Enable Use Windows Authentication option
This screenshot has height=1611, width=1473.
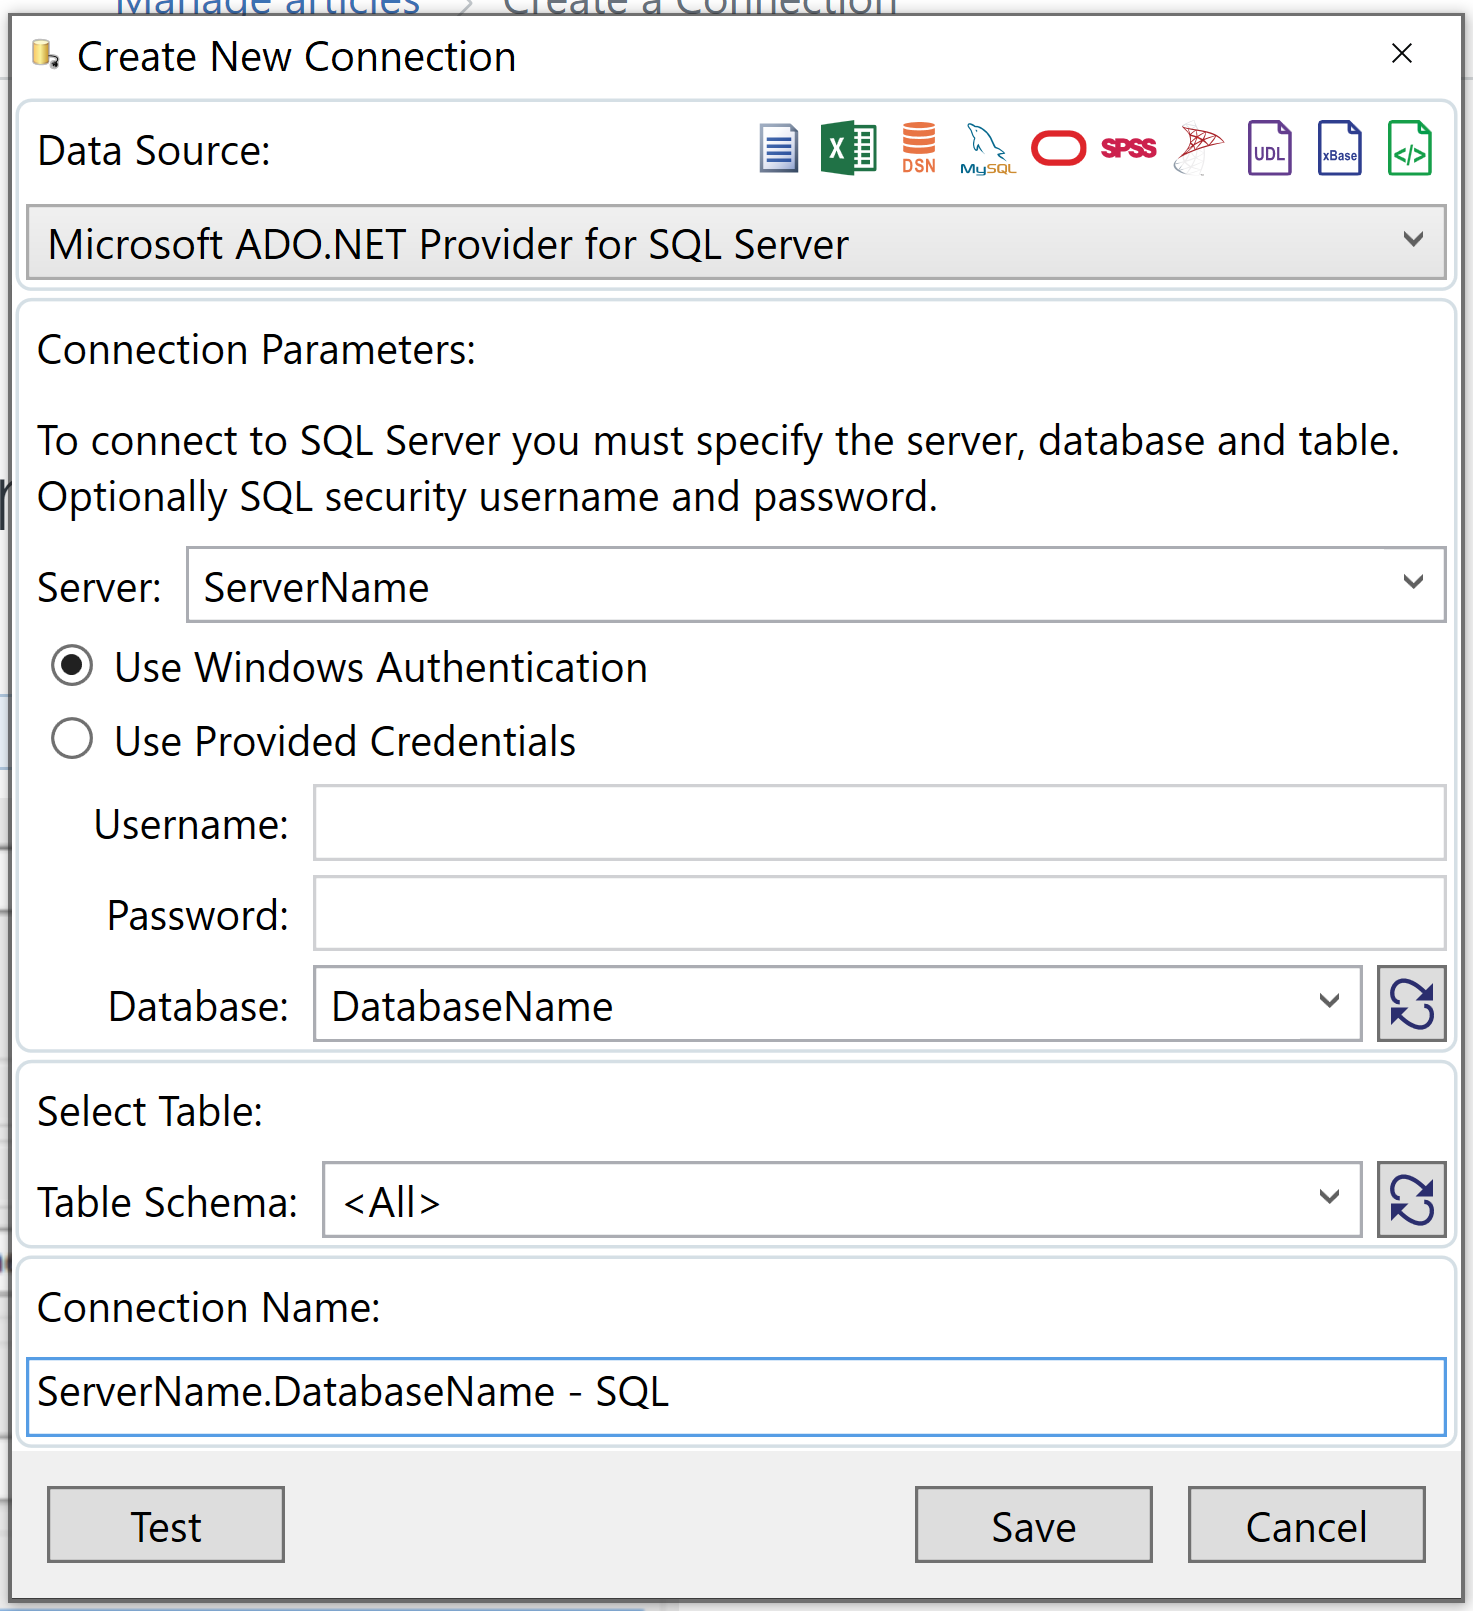[x=72, y=666]
